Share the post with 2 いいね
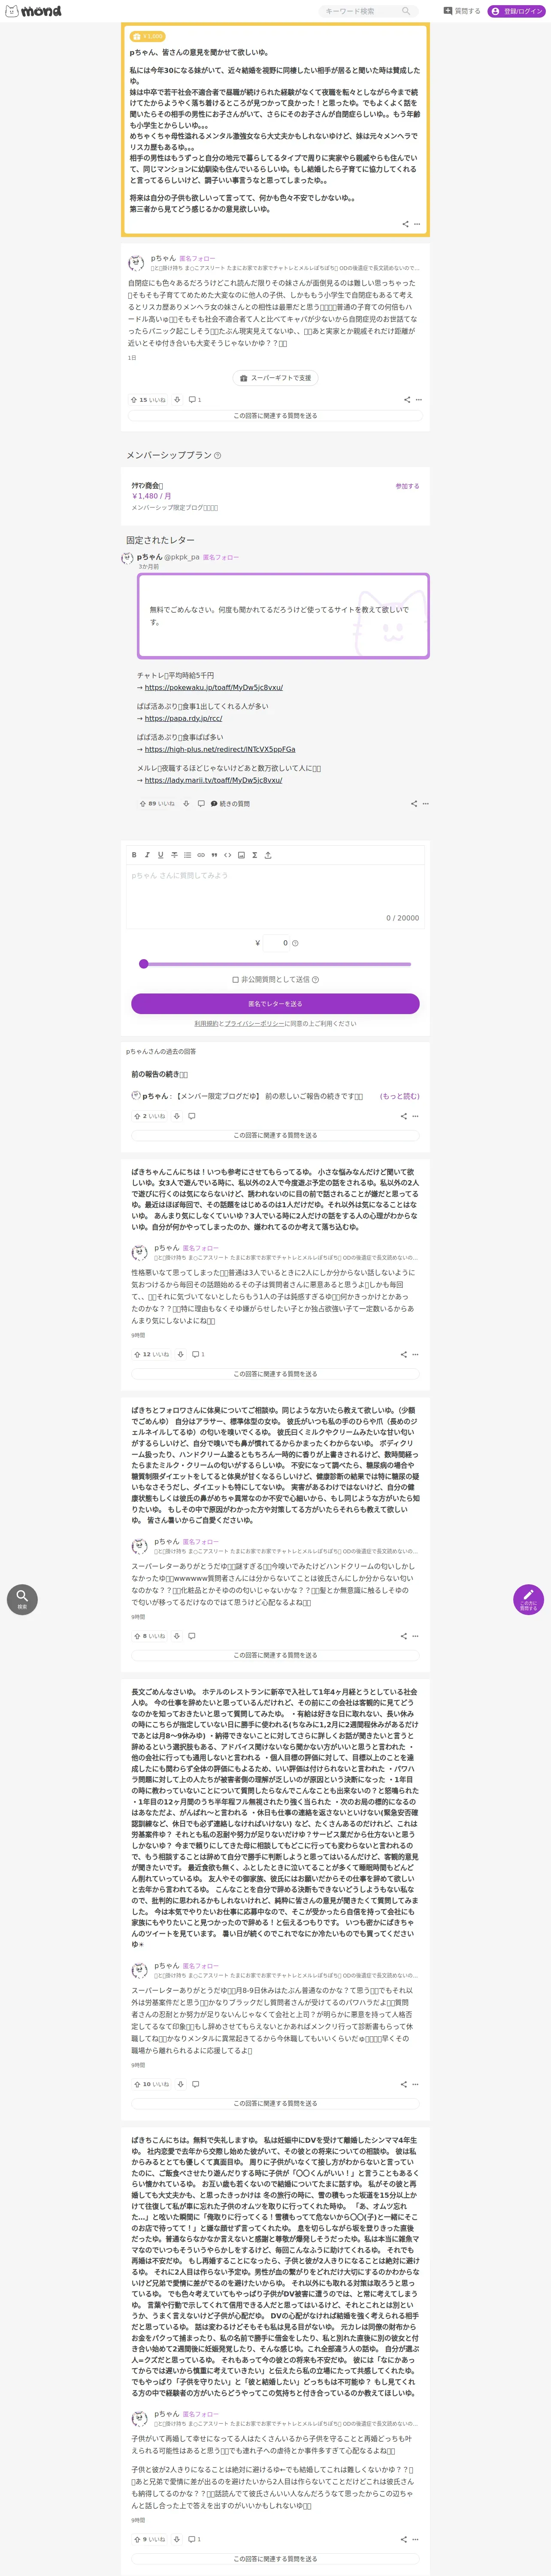551x2576 pixels. [403, 1116]
